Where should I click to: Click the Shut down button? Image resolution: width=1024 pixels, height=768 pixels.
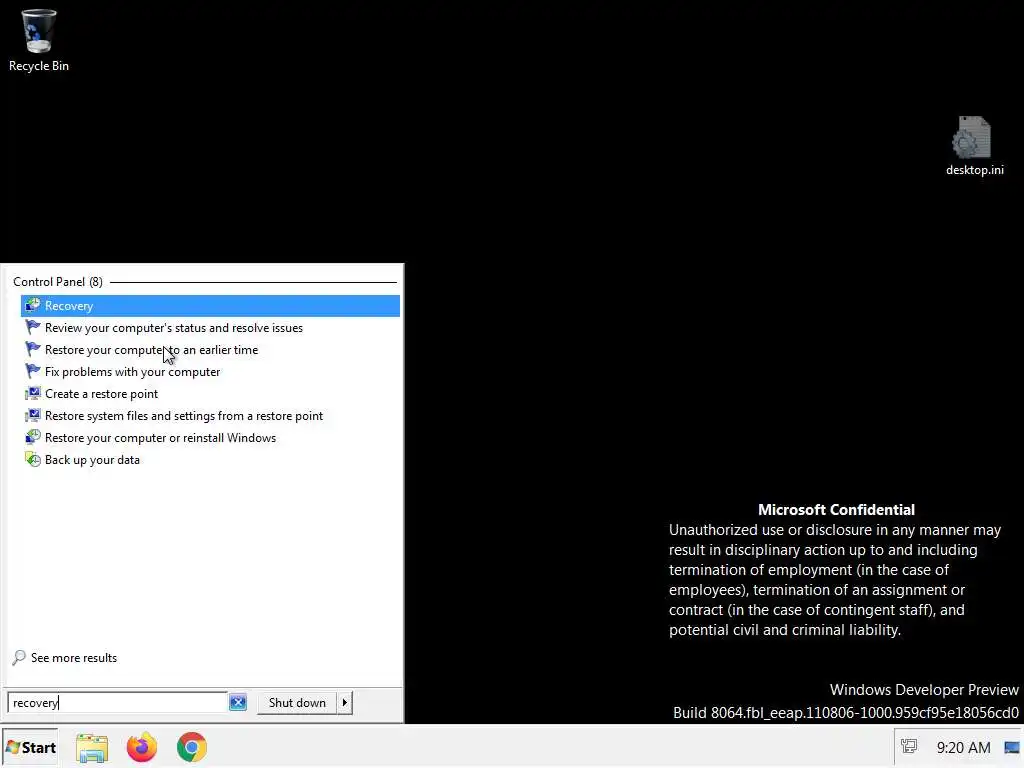pyautogui.click(x=297, y=703)
